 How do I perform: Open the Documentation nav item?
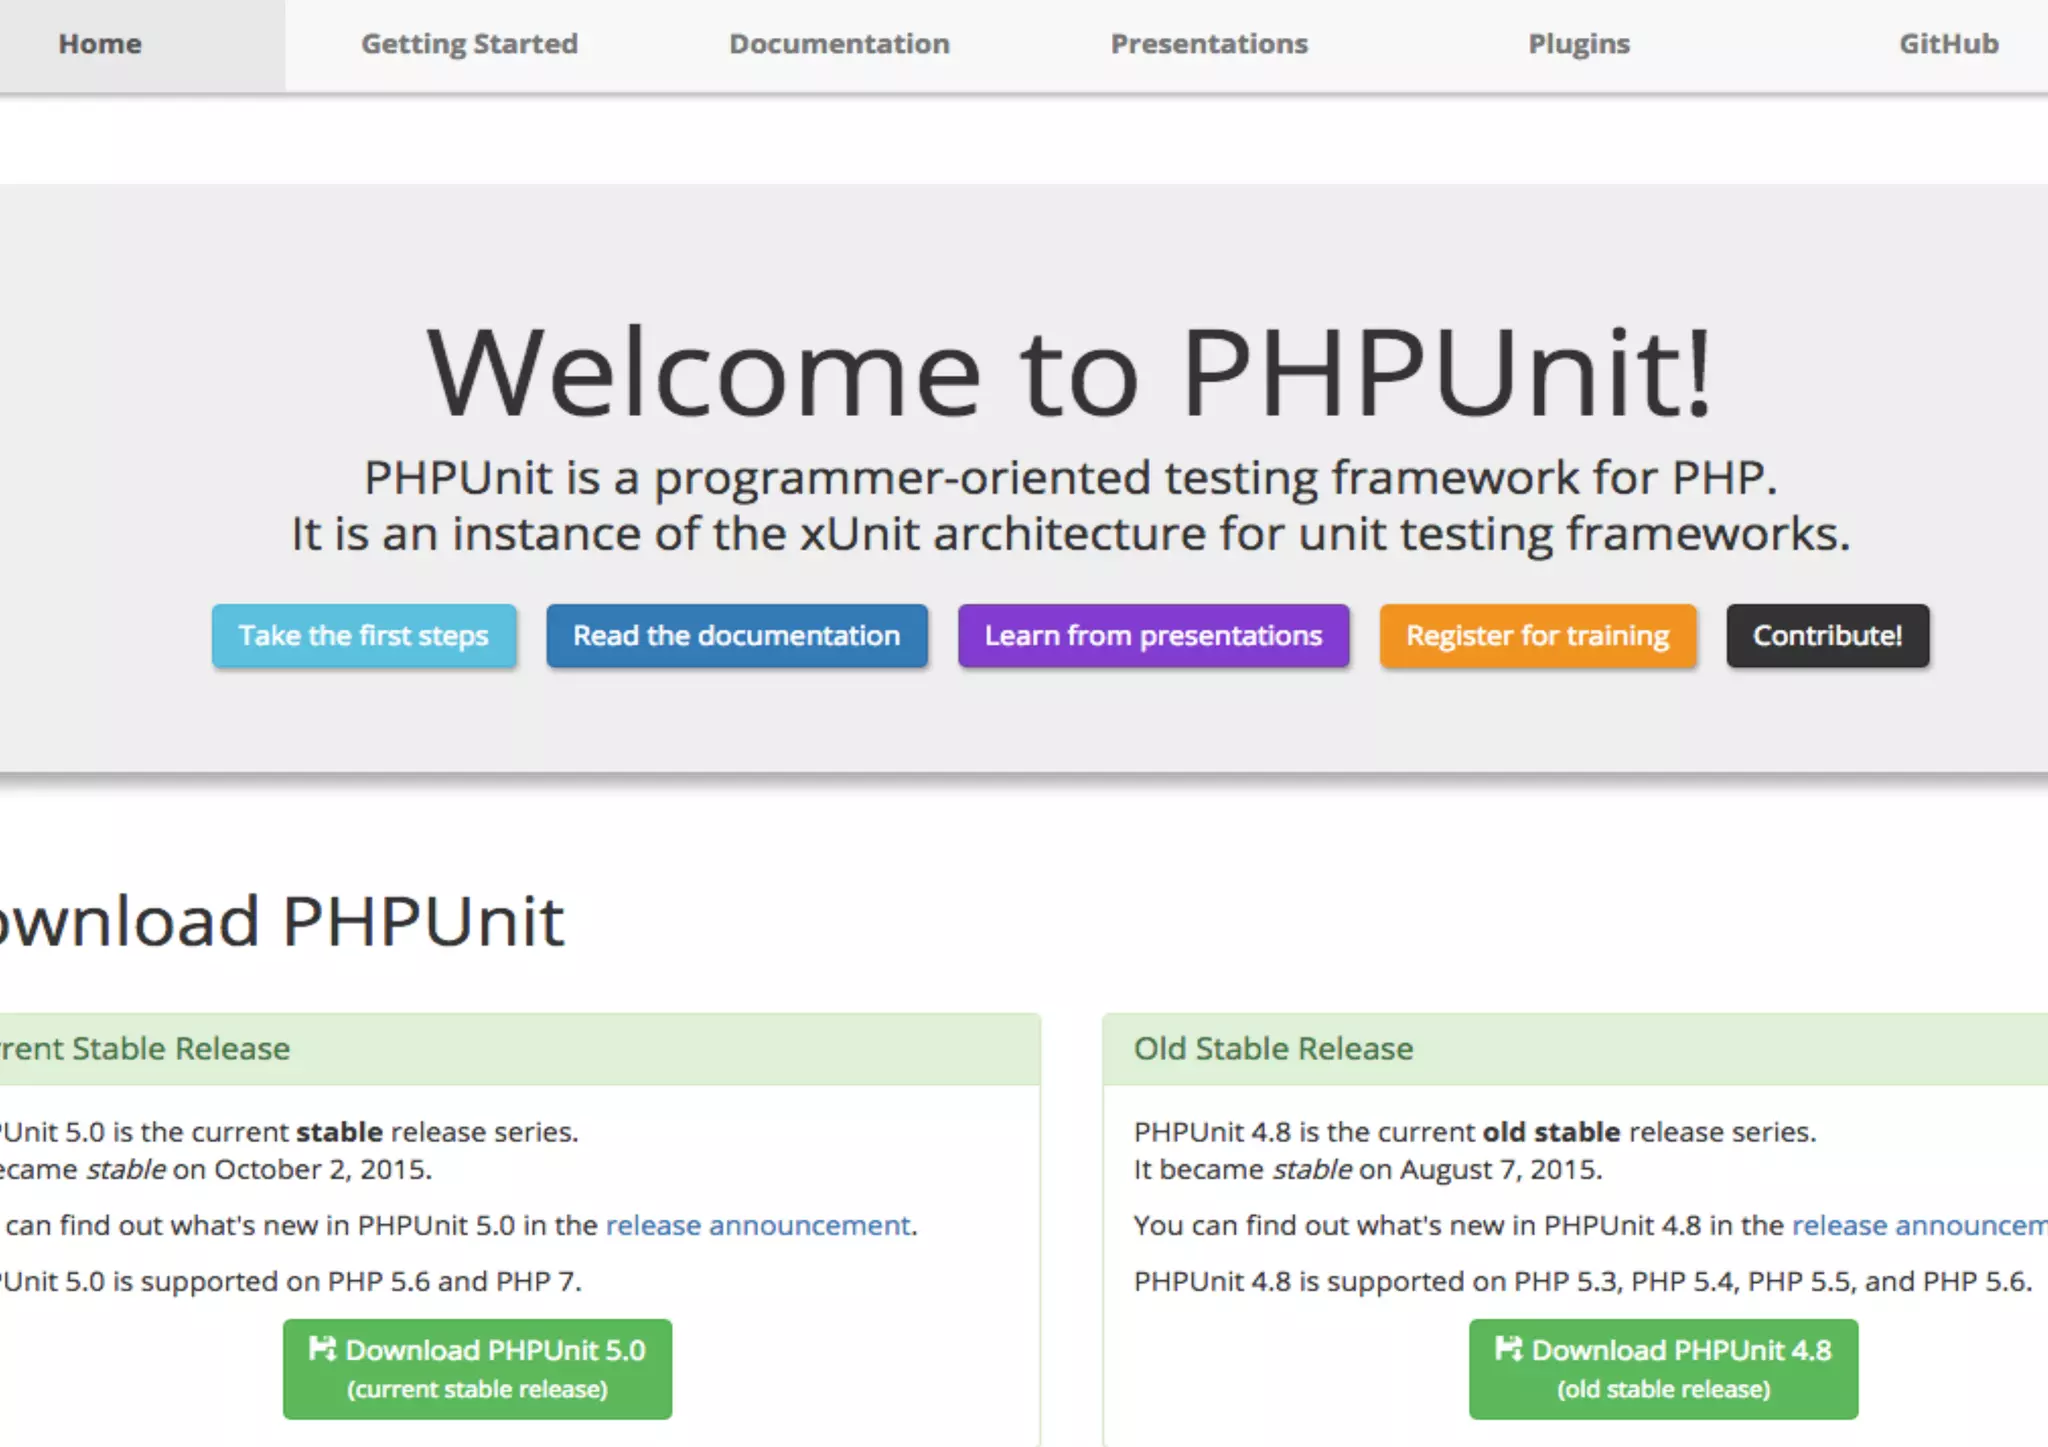coord(839,44)
